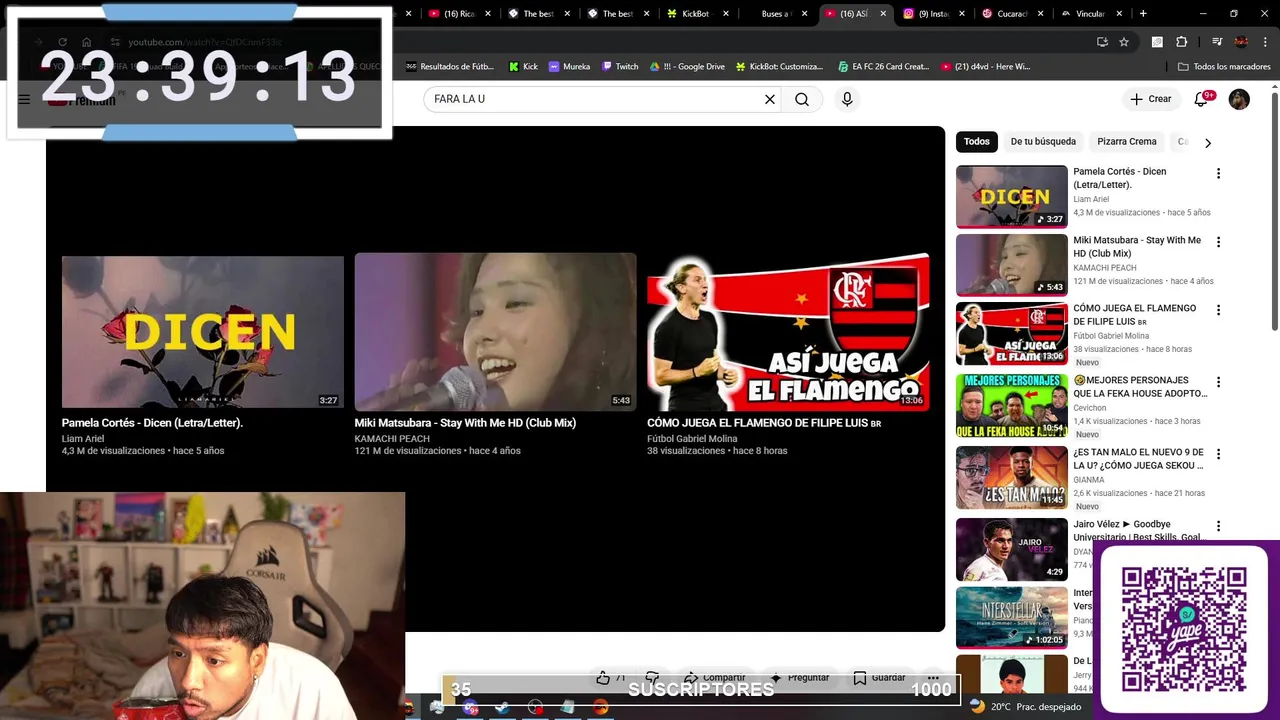Open the Chrome extensions puzzle icon

[x=1181, y=42]
